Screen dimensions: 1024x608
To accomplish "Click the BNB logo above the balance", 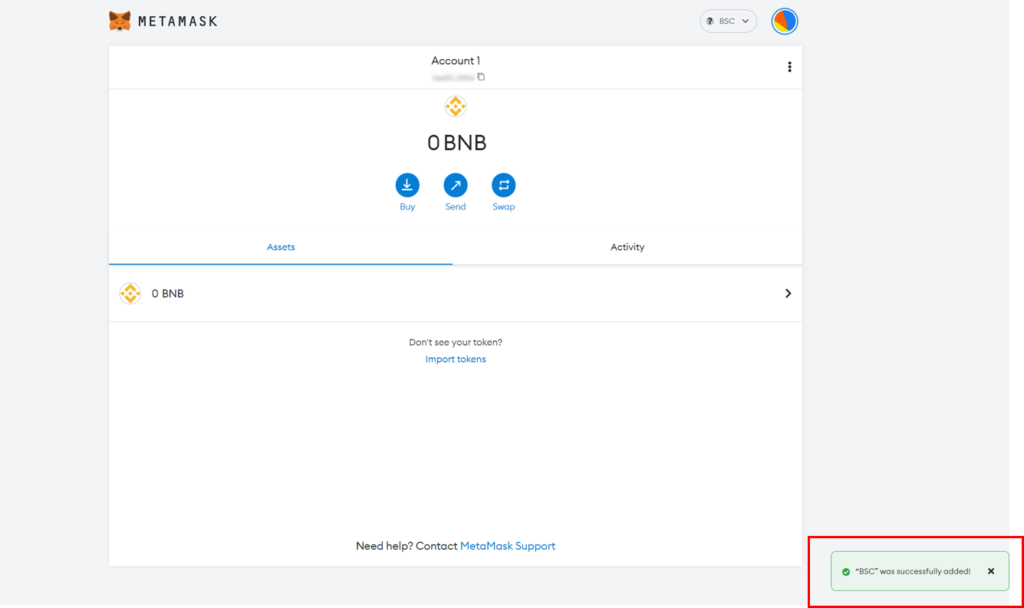I will pos(455,106).
